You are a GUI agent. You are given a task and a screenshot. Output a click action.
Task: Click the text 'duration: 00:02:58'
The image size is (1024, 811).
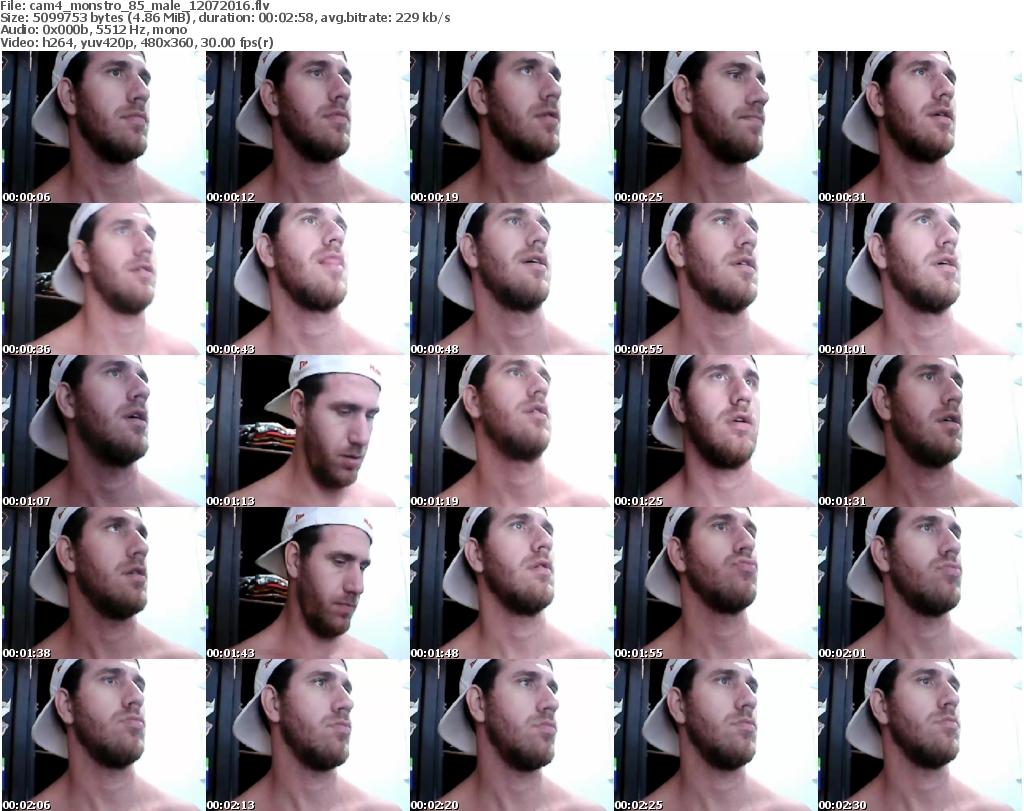click(257, 18)
